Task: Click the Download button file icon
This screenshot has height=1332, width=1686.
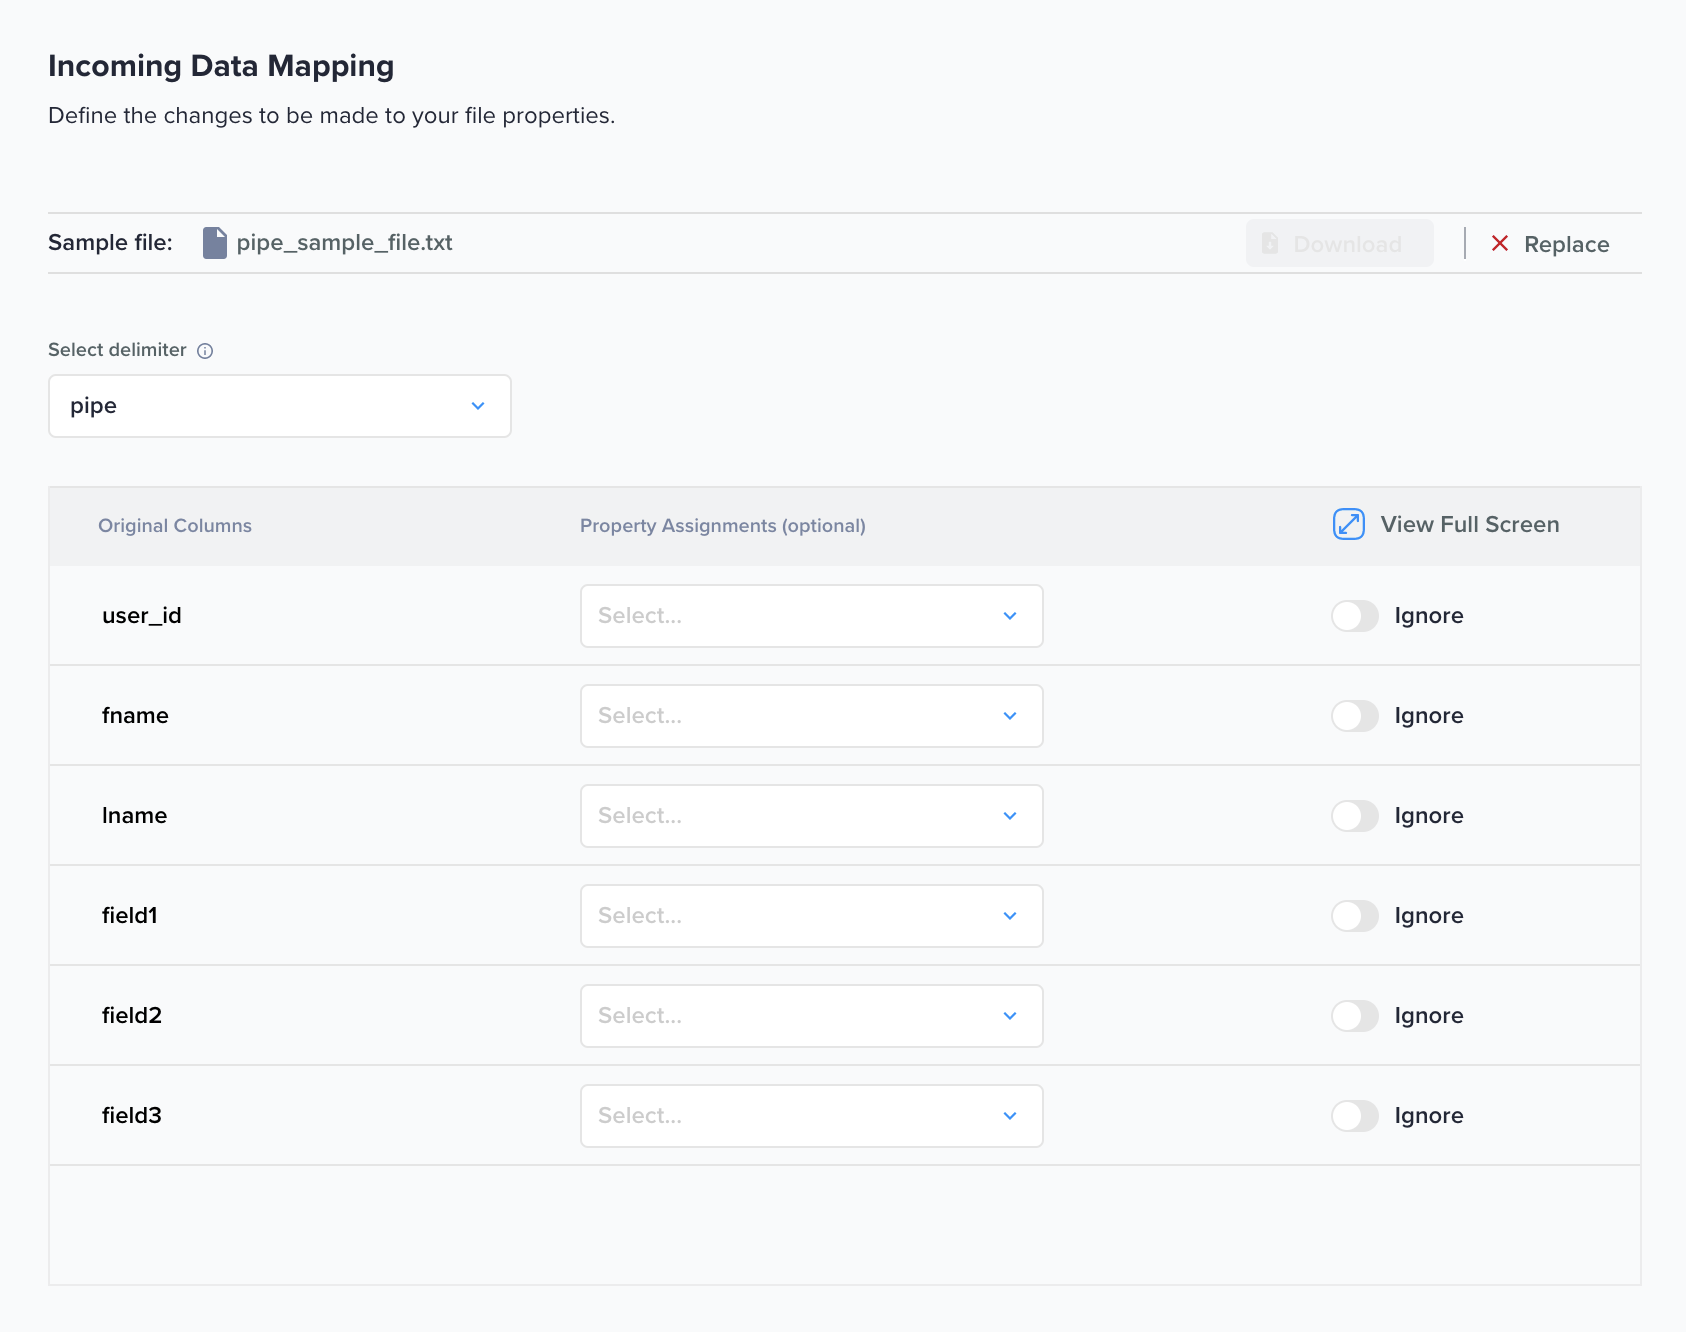Action: coord(1270,244)
